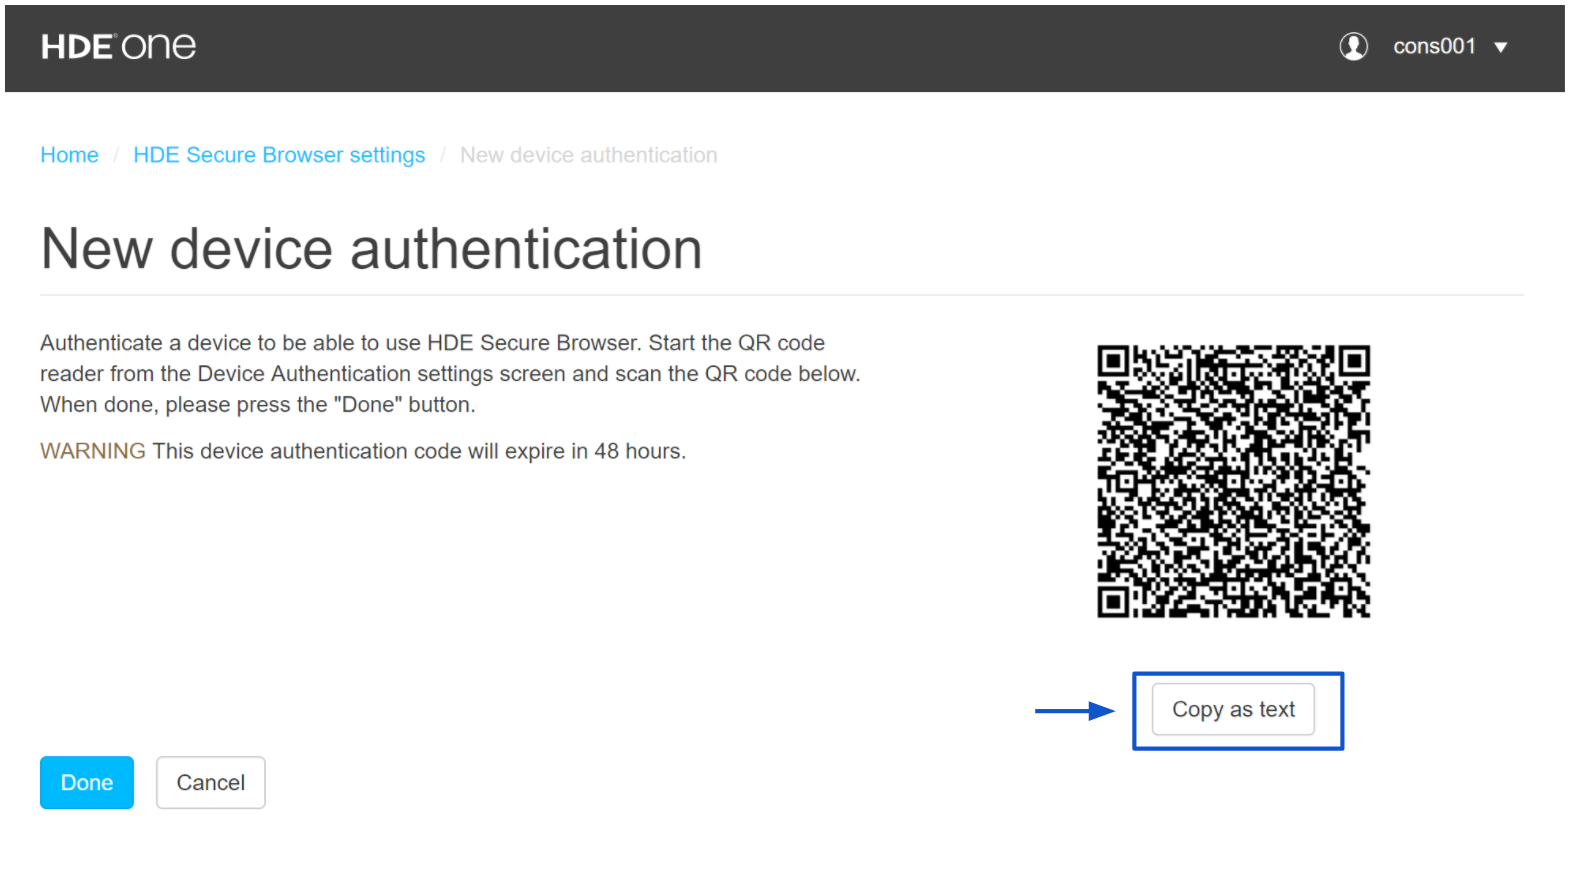Click the instruction paragraph starting 'Authenticate a device'
The width and height of the screenshot is (1572, 874).
pos(450,374)
